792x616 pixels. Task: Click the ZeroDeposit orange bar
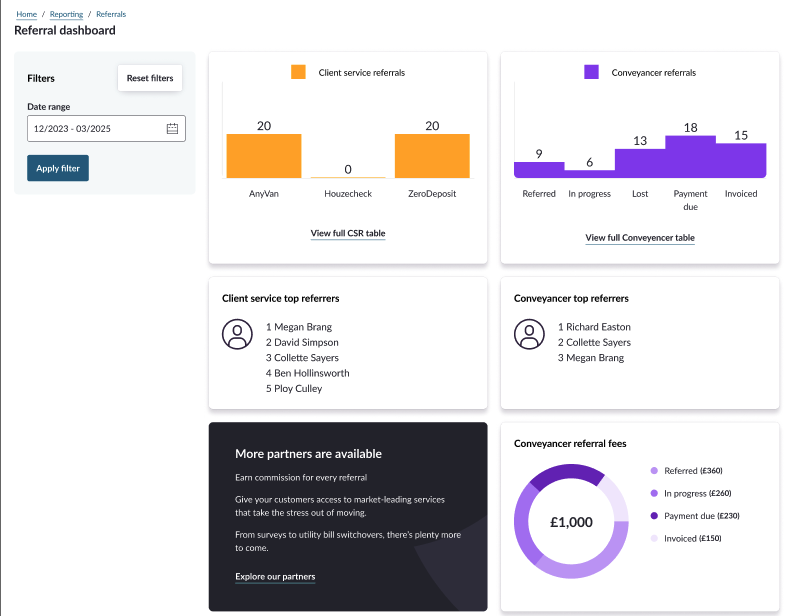(432, 156)
